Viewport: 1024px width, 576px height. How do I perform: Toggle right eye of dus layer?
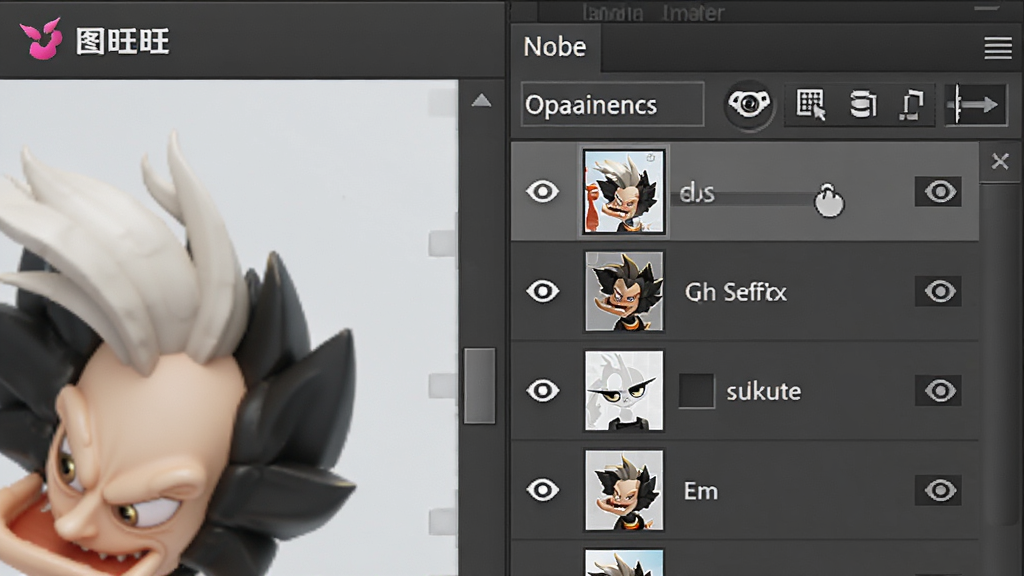pyautogui.click(x=938, y=191)
